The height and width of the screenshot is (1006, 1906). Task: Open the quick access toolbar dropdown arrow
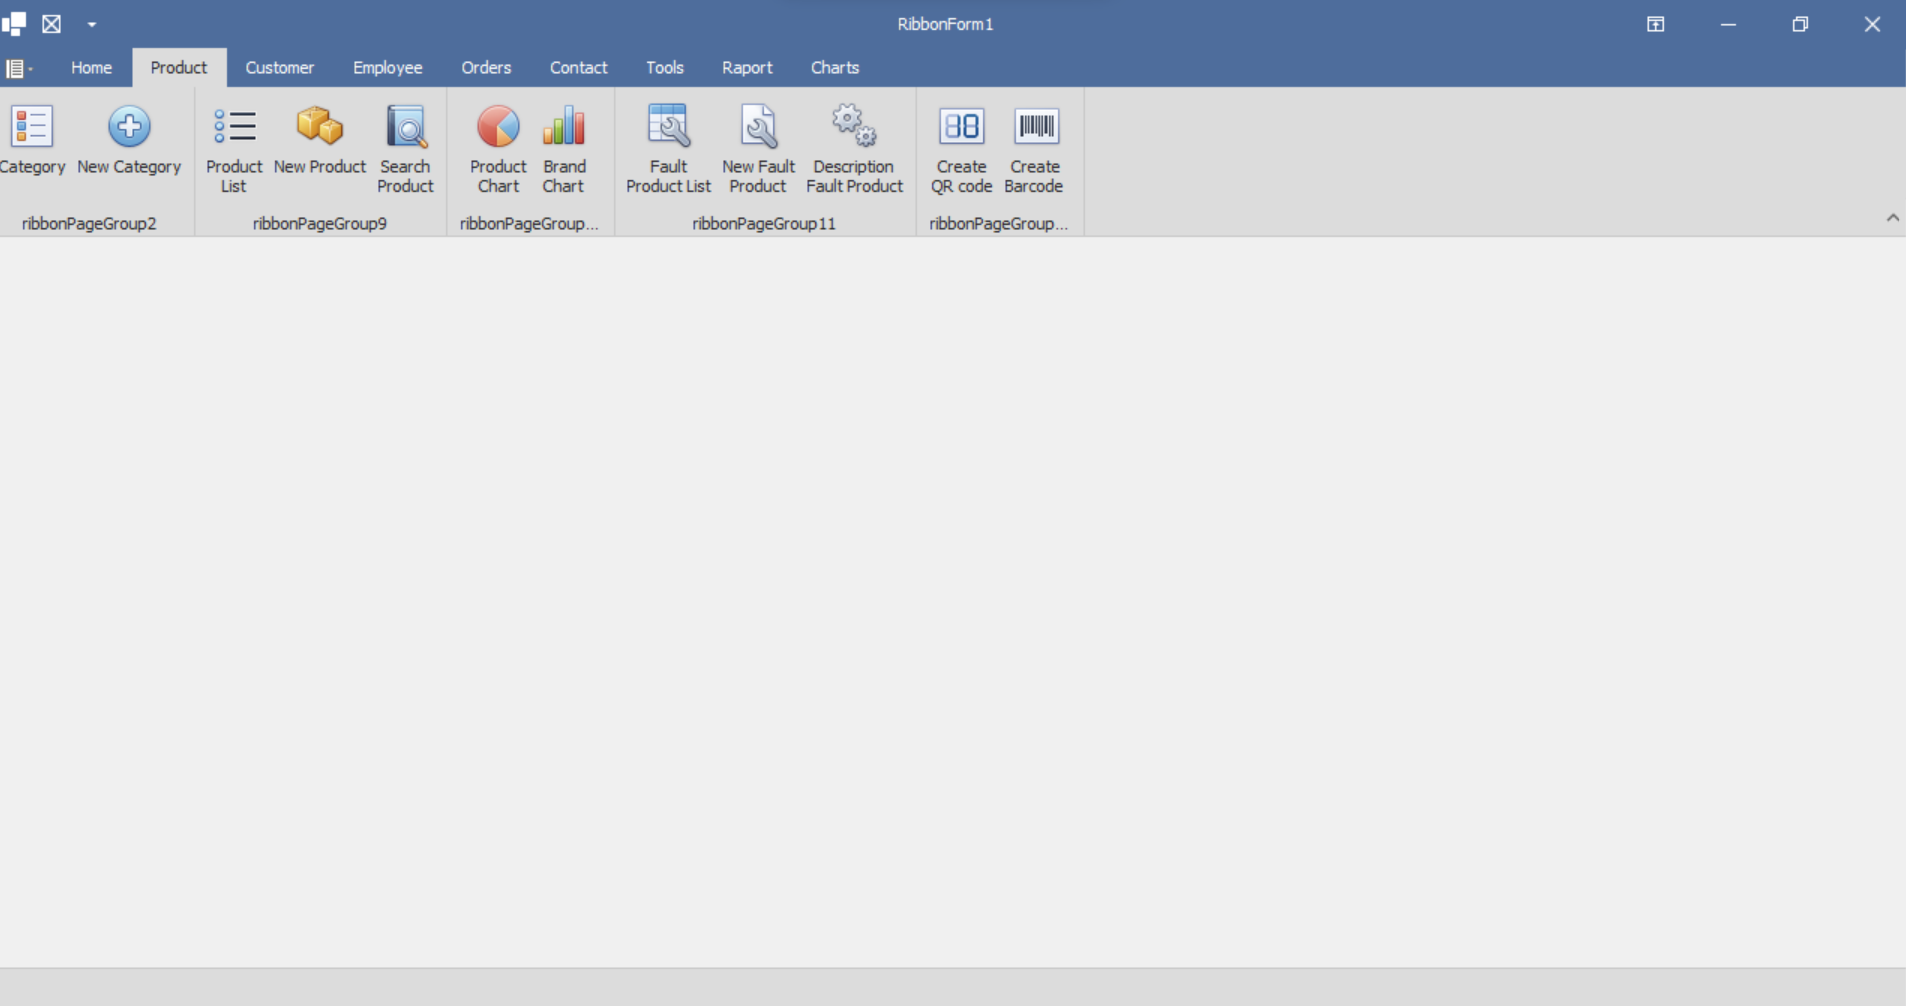91,24
